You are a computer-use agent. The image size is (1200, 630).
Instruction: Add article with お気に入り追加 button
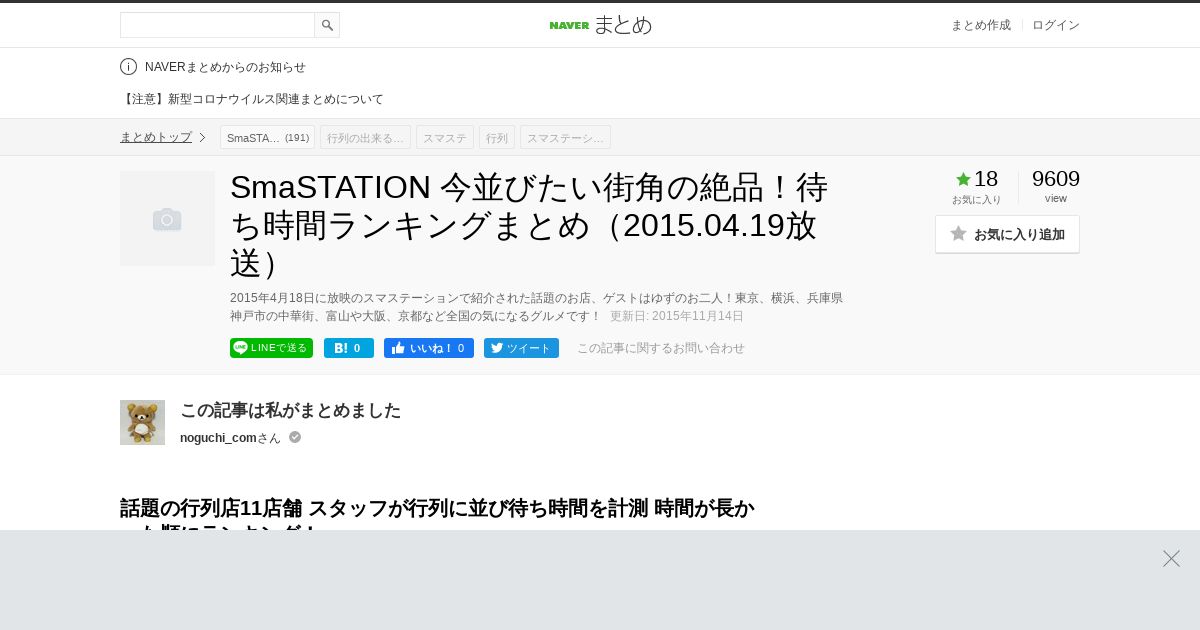[1007, 234]
